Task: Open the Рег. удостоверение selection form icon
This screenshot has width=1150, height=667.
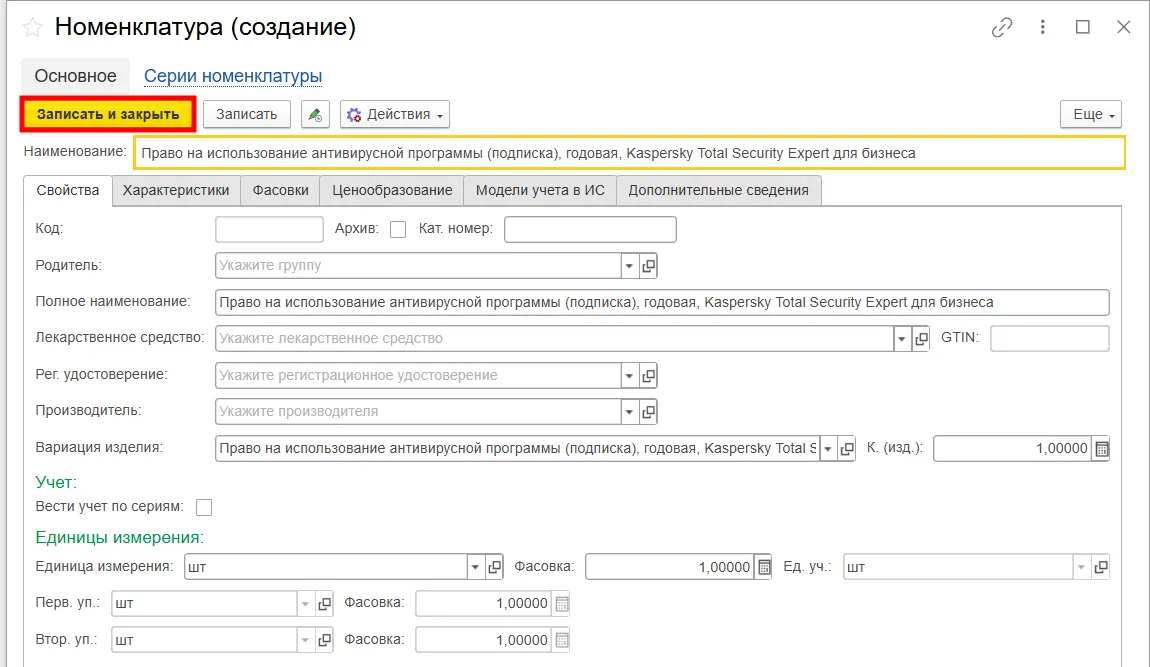Action: pyautogui.click(x=648, y=375)
